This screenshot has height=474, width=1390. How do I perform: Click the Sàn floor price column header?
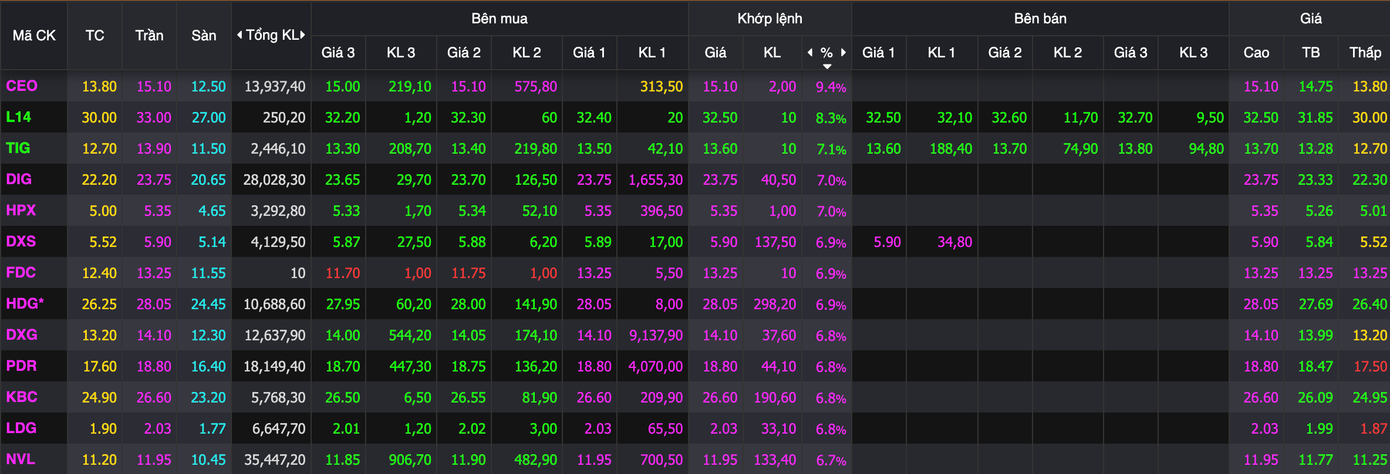coord(204,35)
